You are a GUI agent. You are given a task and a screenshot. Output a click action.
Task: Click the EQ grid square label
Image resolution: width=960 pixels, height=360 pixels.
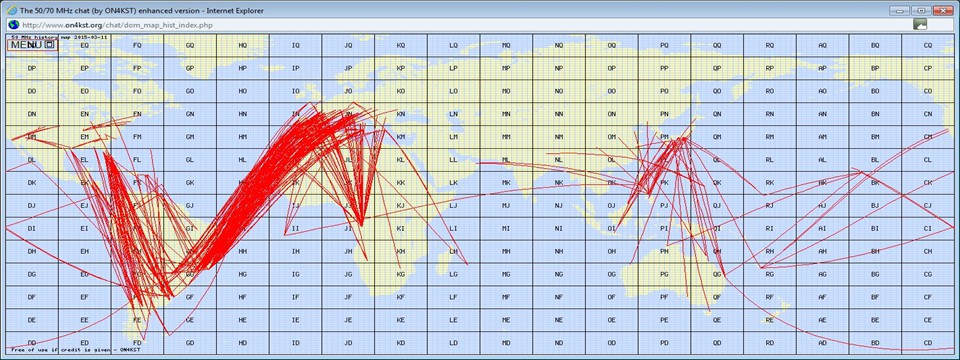(x=84, y=45)
